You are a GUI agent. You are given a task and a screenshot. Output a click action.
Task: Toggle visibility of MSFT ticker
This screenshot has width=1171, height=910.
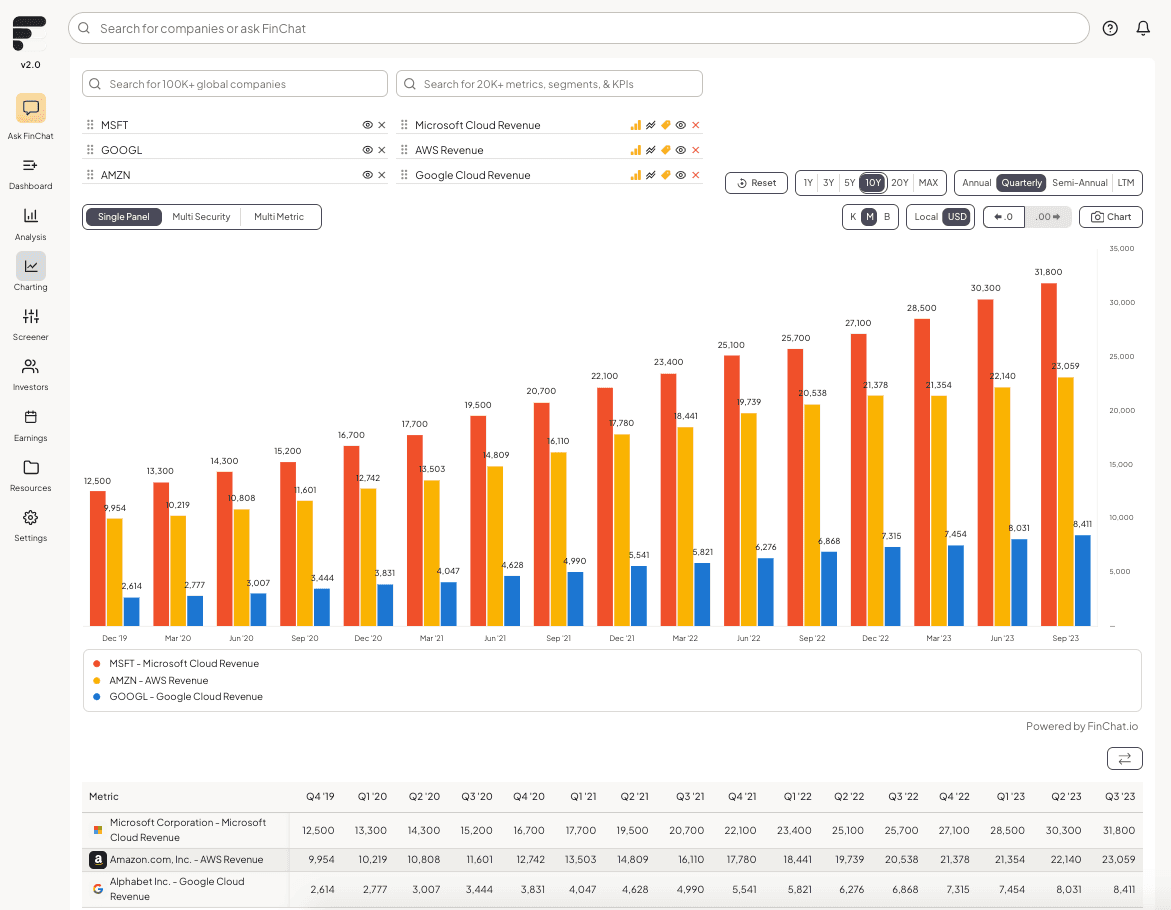367,125
